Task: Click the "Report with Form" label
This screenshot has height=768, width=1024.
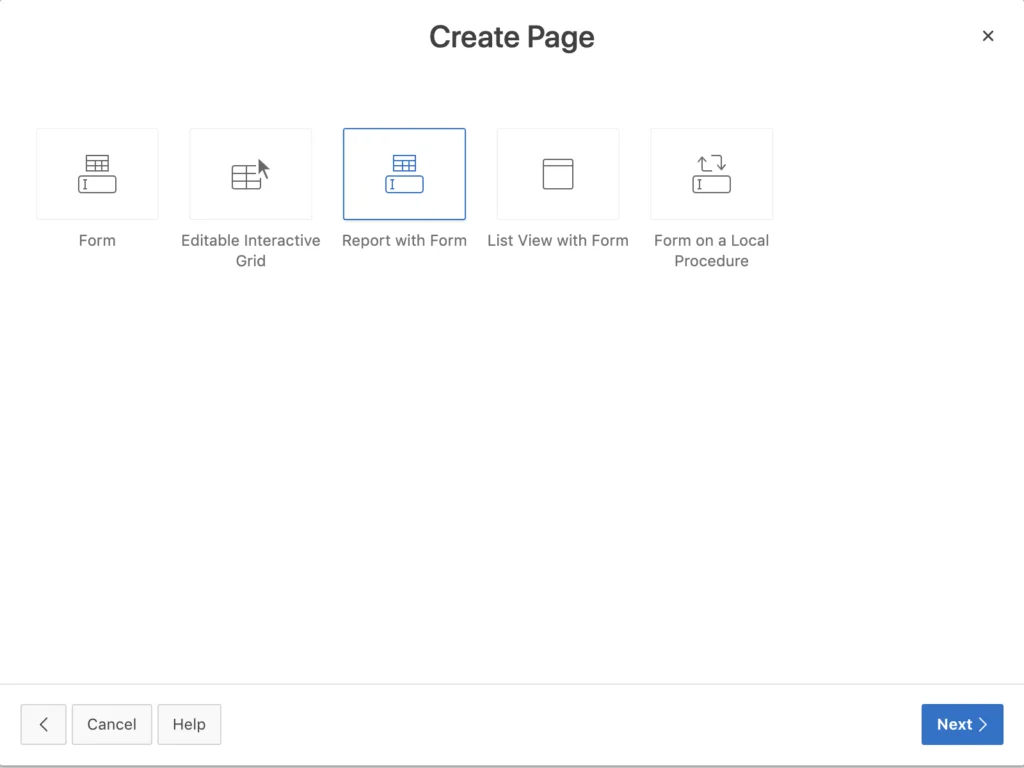Action: point(404,240)
